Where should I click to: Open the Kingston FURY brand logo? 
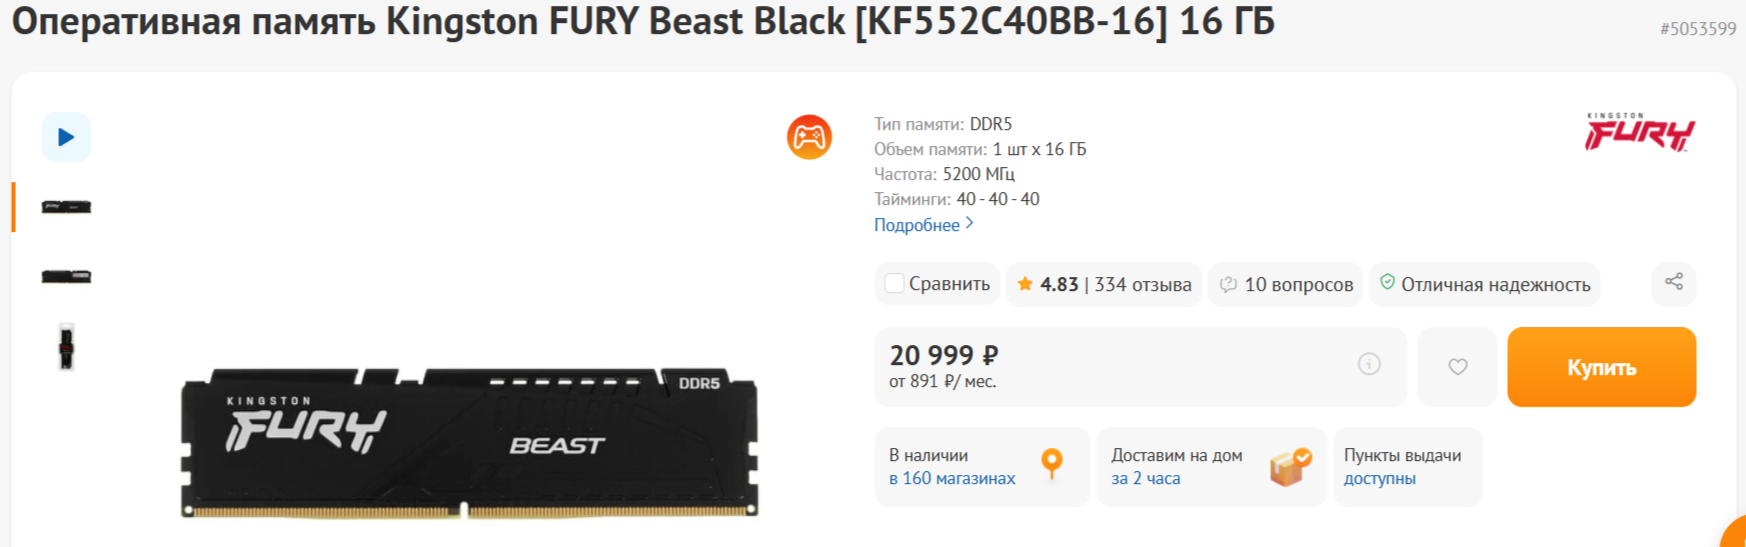coord(1640,132)
